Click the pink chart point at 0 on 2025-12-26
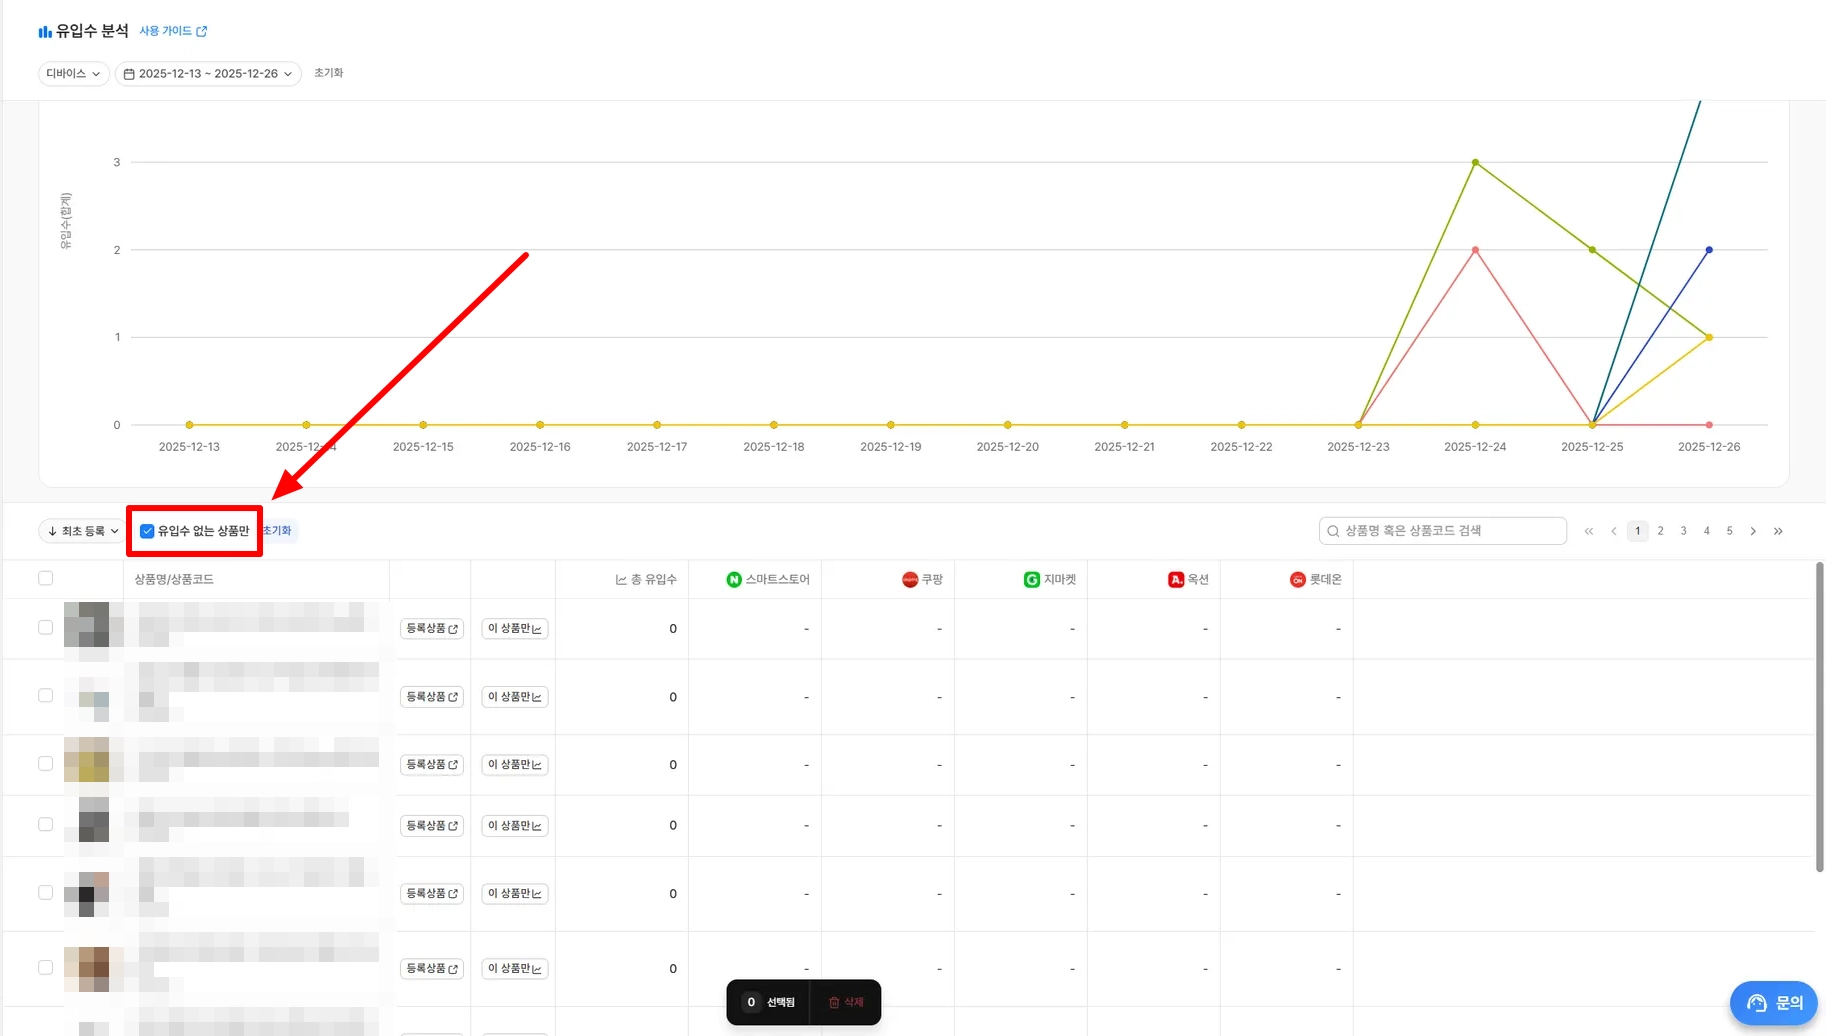This screenshot has width=1826, height=1036. click(x=1709, y=425)
